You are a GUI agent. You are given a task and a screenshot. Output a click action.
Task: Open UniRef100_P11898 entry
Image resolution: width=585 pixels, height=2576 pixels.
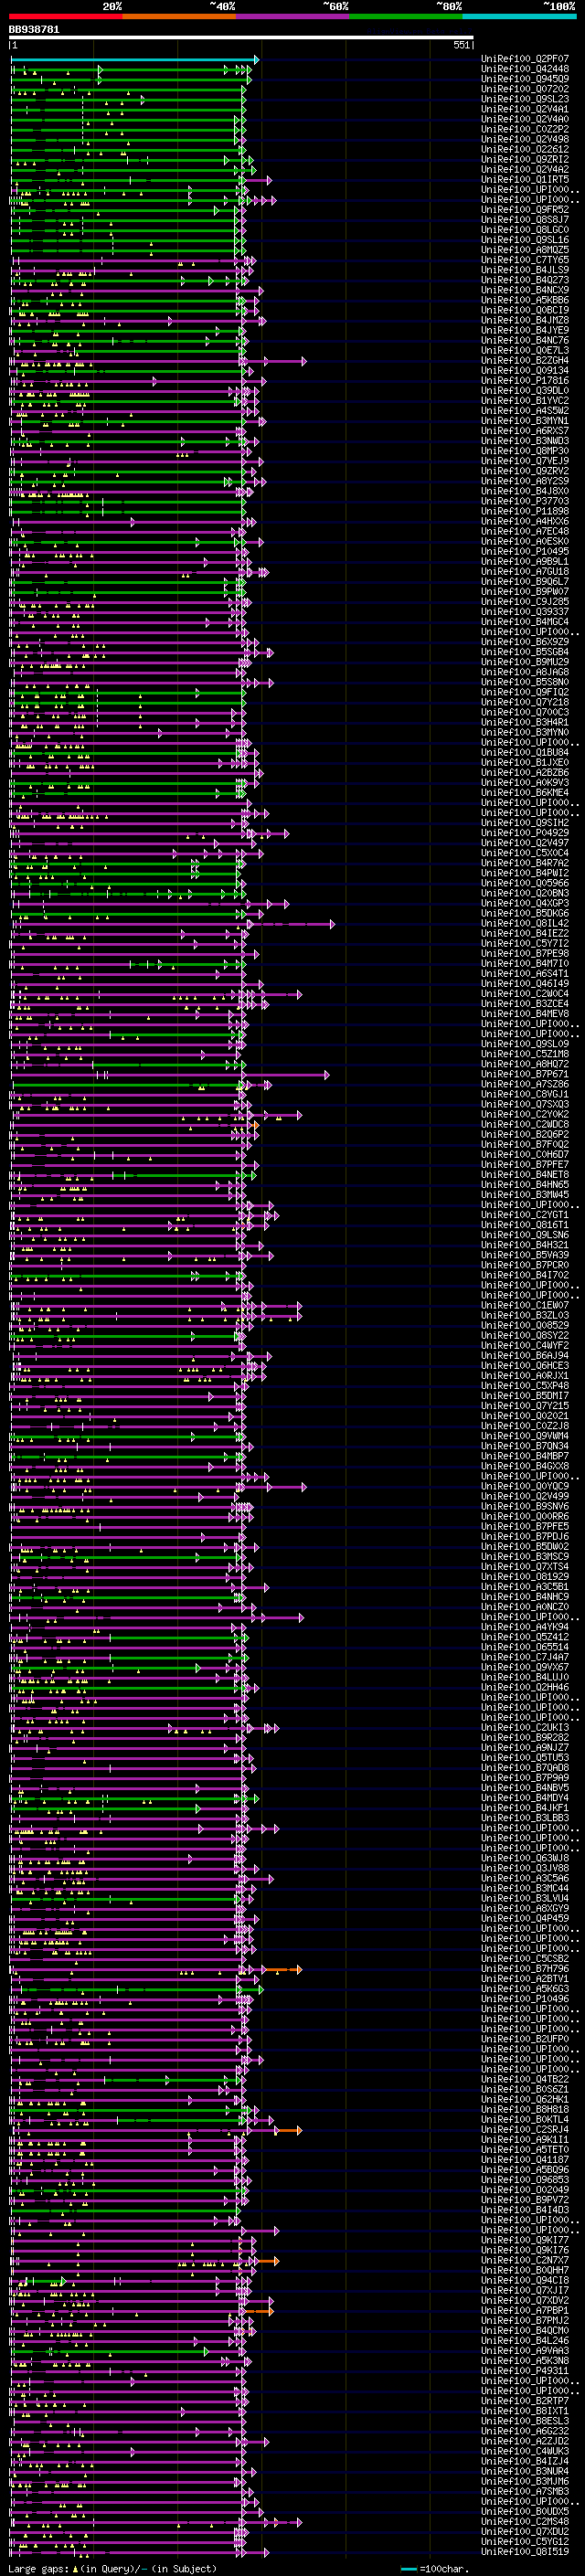point(525,511)
